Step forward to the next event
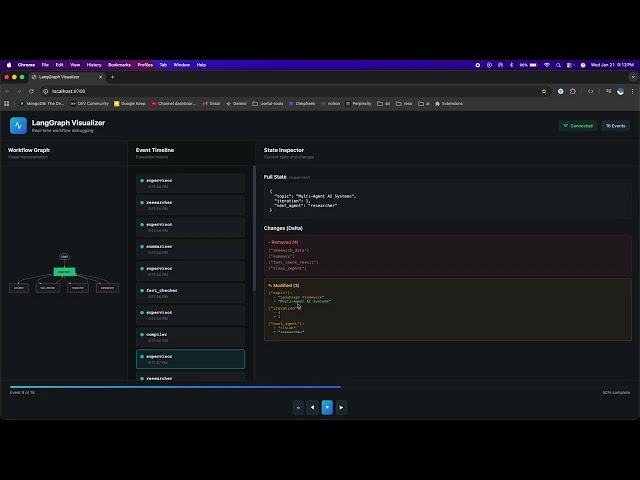The image size is (640, 480). (341, 407)
